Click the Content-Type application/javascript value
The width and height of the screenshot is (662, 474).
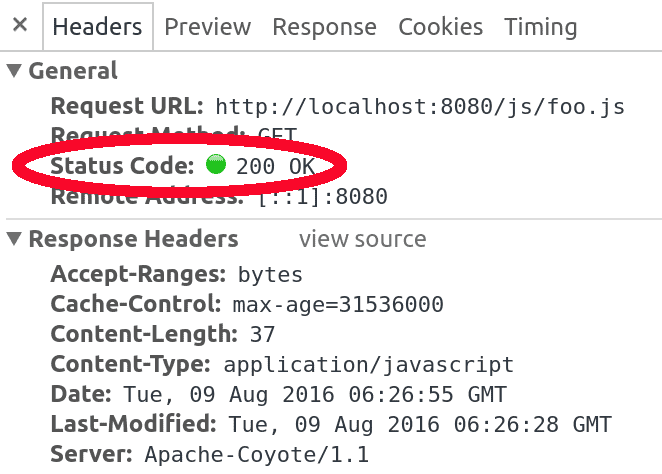(x=368, y=364)
